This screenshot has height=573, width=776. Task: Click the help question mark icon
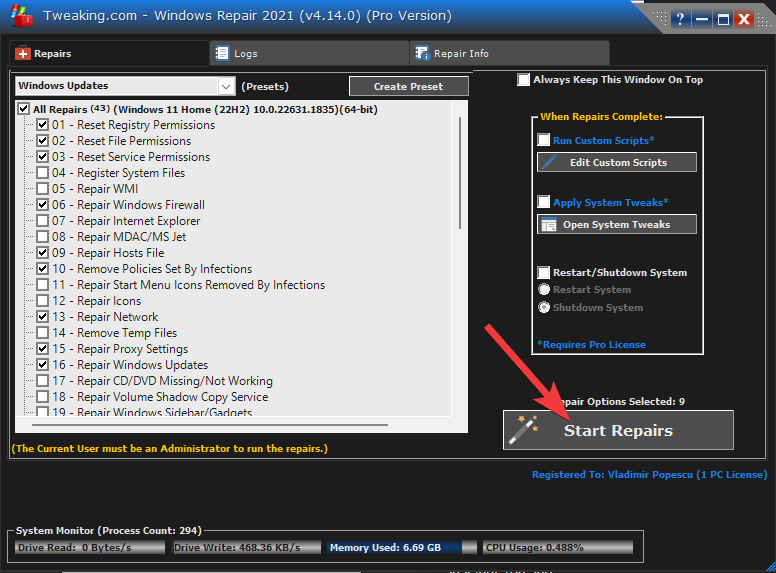pos(680,18)
